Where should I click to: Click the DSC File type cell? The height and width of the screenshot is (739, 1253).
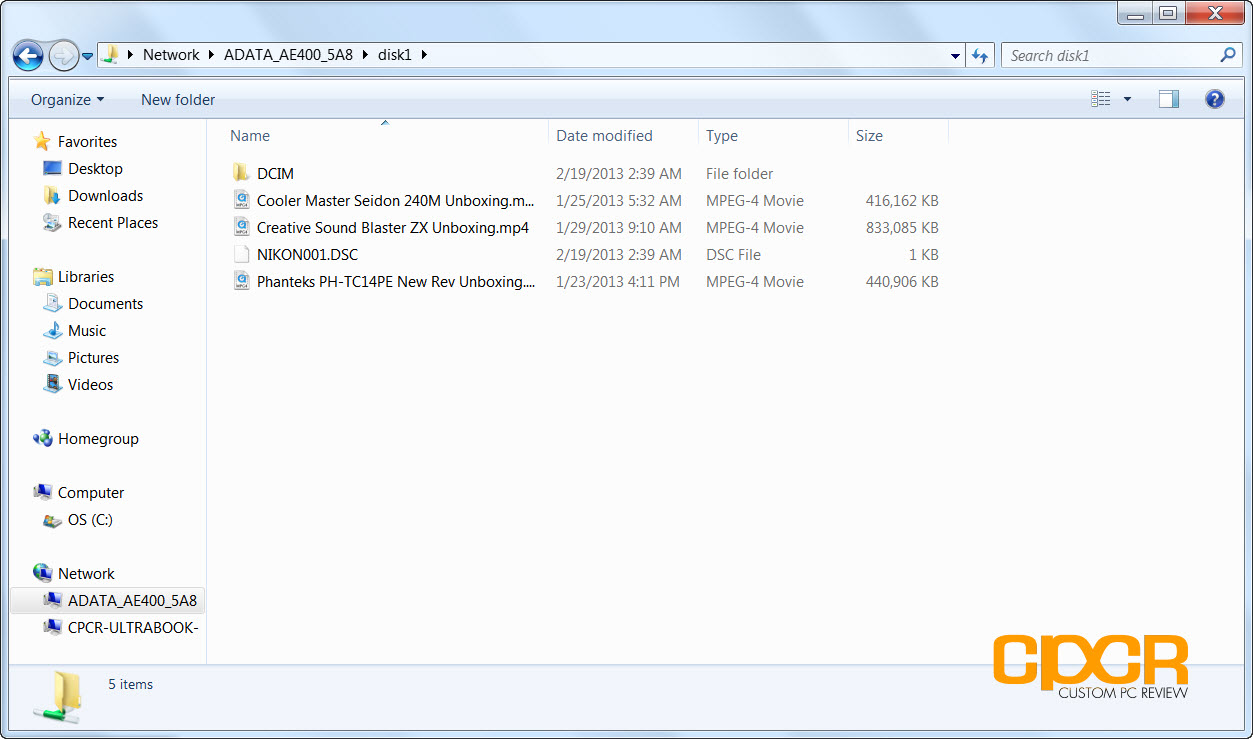click(733, 254)
